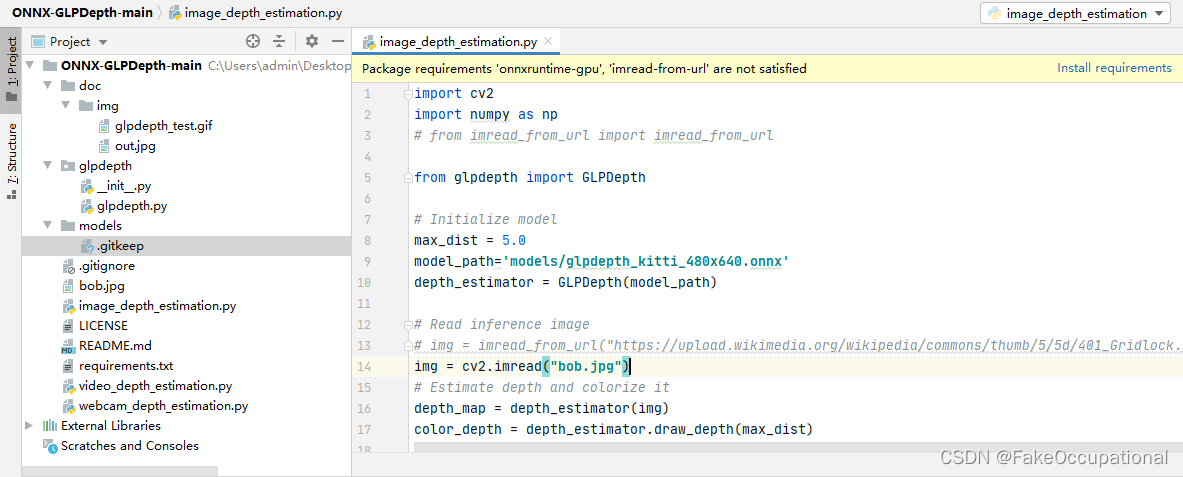Click webcam_depth_estimation.py file icon

[x=69, y=406]
